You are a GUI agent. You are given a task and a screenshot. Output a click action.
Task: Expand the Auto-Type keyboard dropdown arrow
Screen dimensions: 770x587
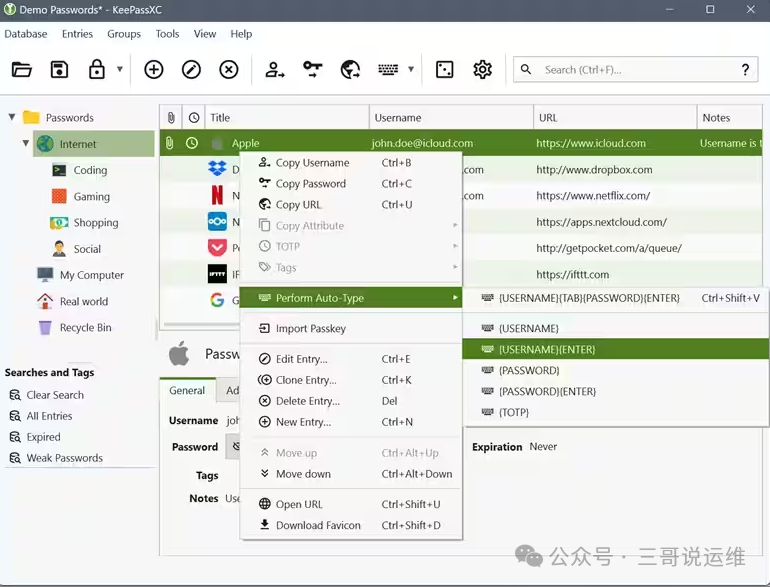411,70
